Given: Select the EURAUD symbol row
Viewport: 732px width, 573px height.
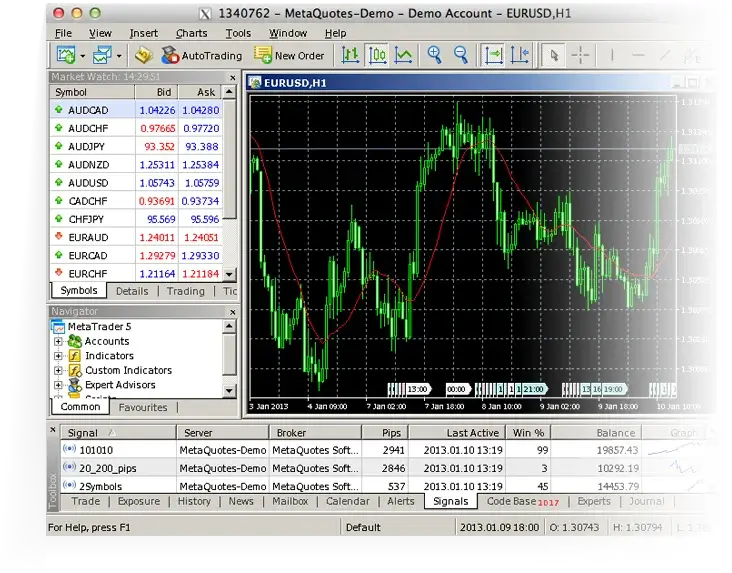Looking at the screenshot, I should [88, 238].
